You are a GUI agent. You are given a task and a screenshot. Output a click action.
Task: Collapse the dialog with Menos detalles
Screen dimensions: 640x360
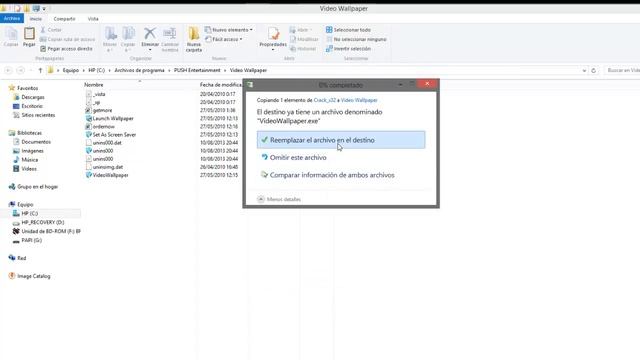279,199
